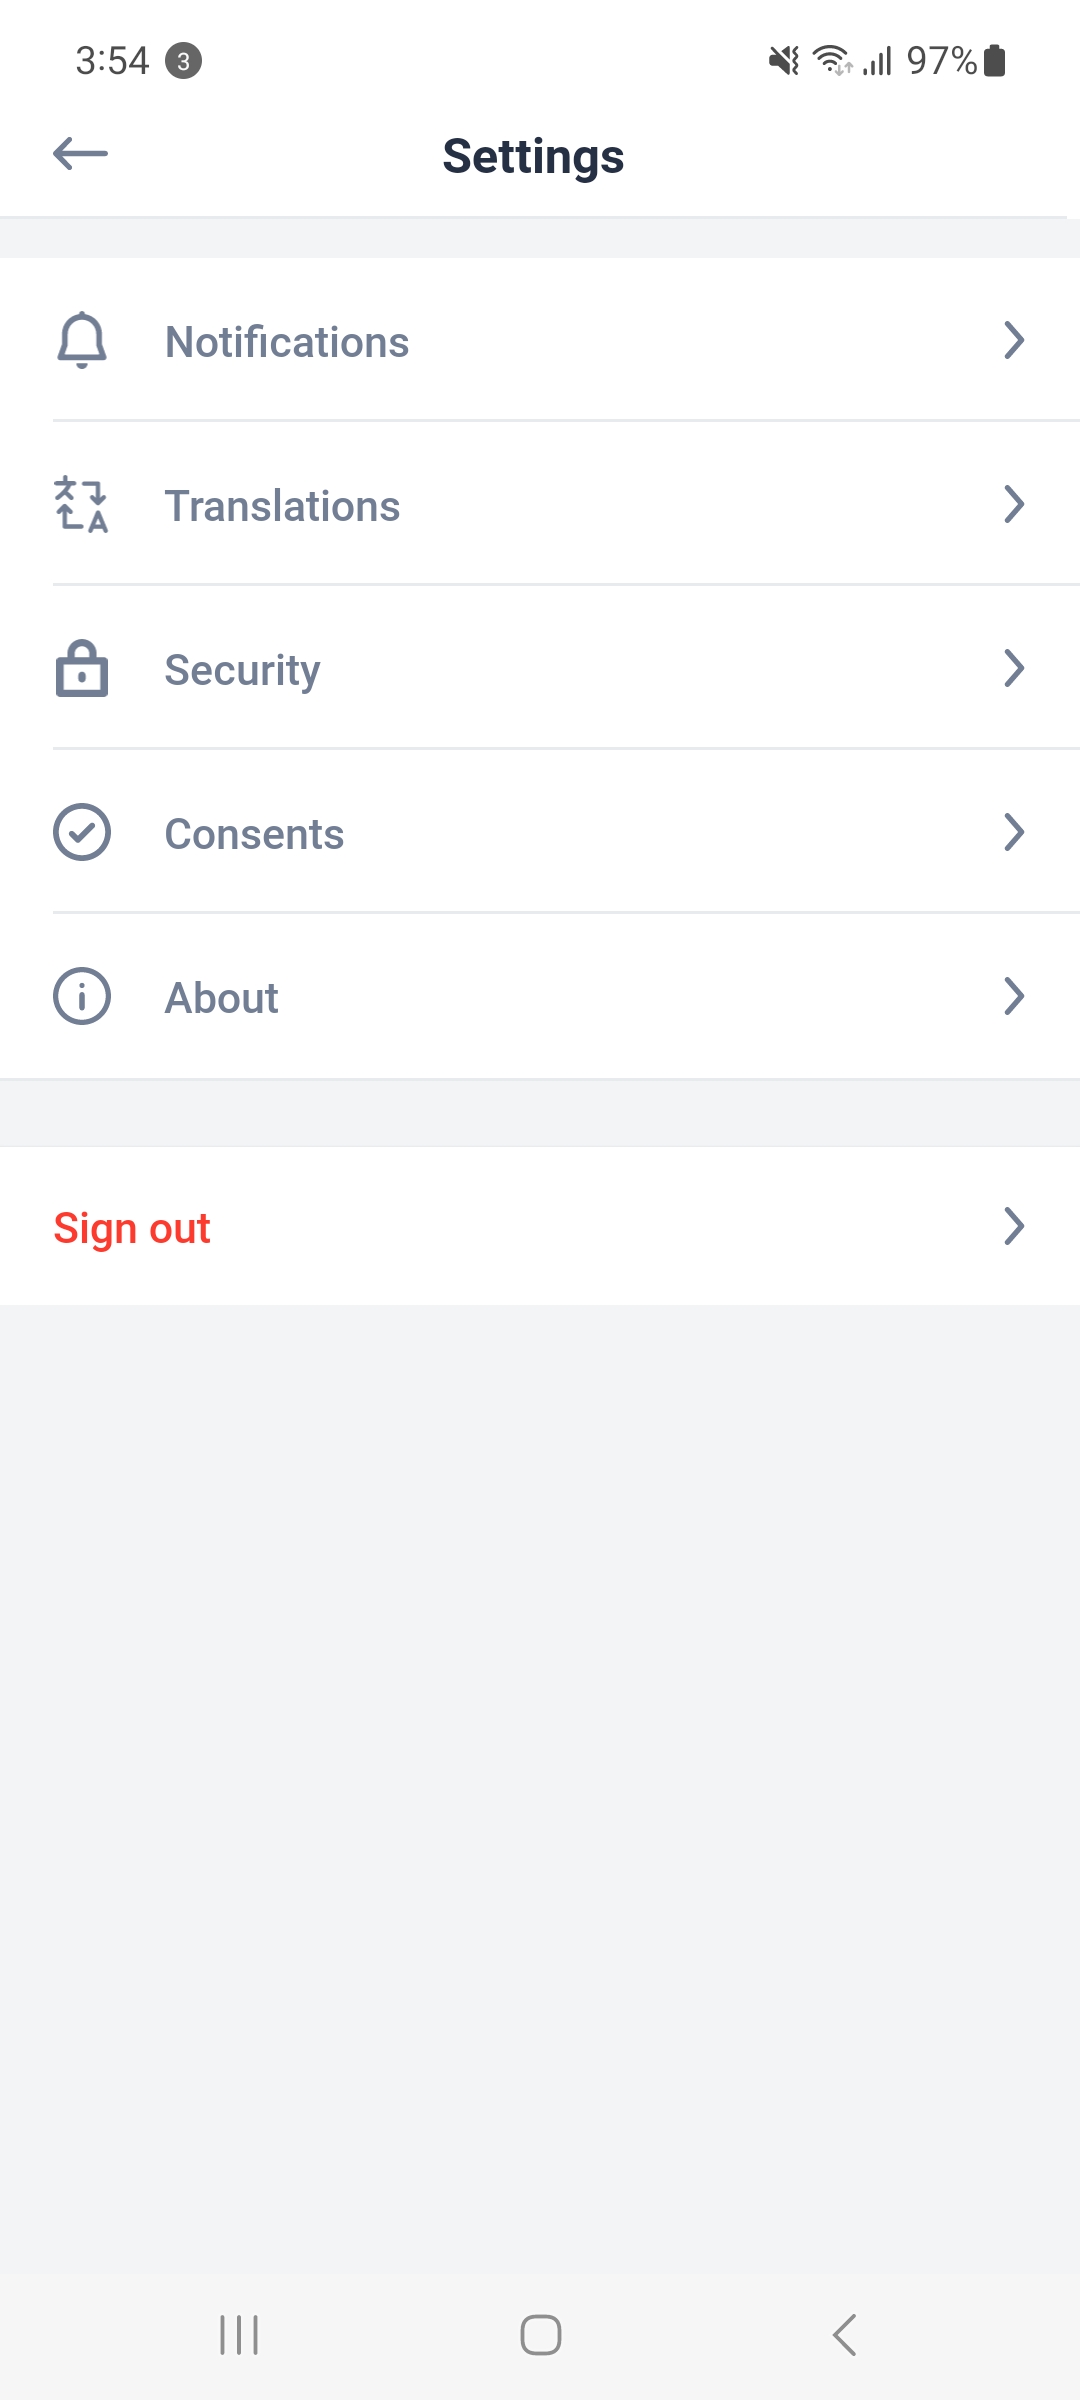Image resolution: width=1080 pixels, height=2400 pixels.
Task: Open Consents via its right chevron
Action: [1014, 833]
